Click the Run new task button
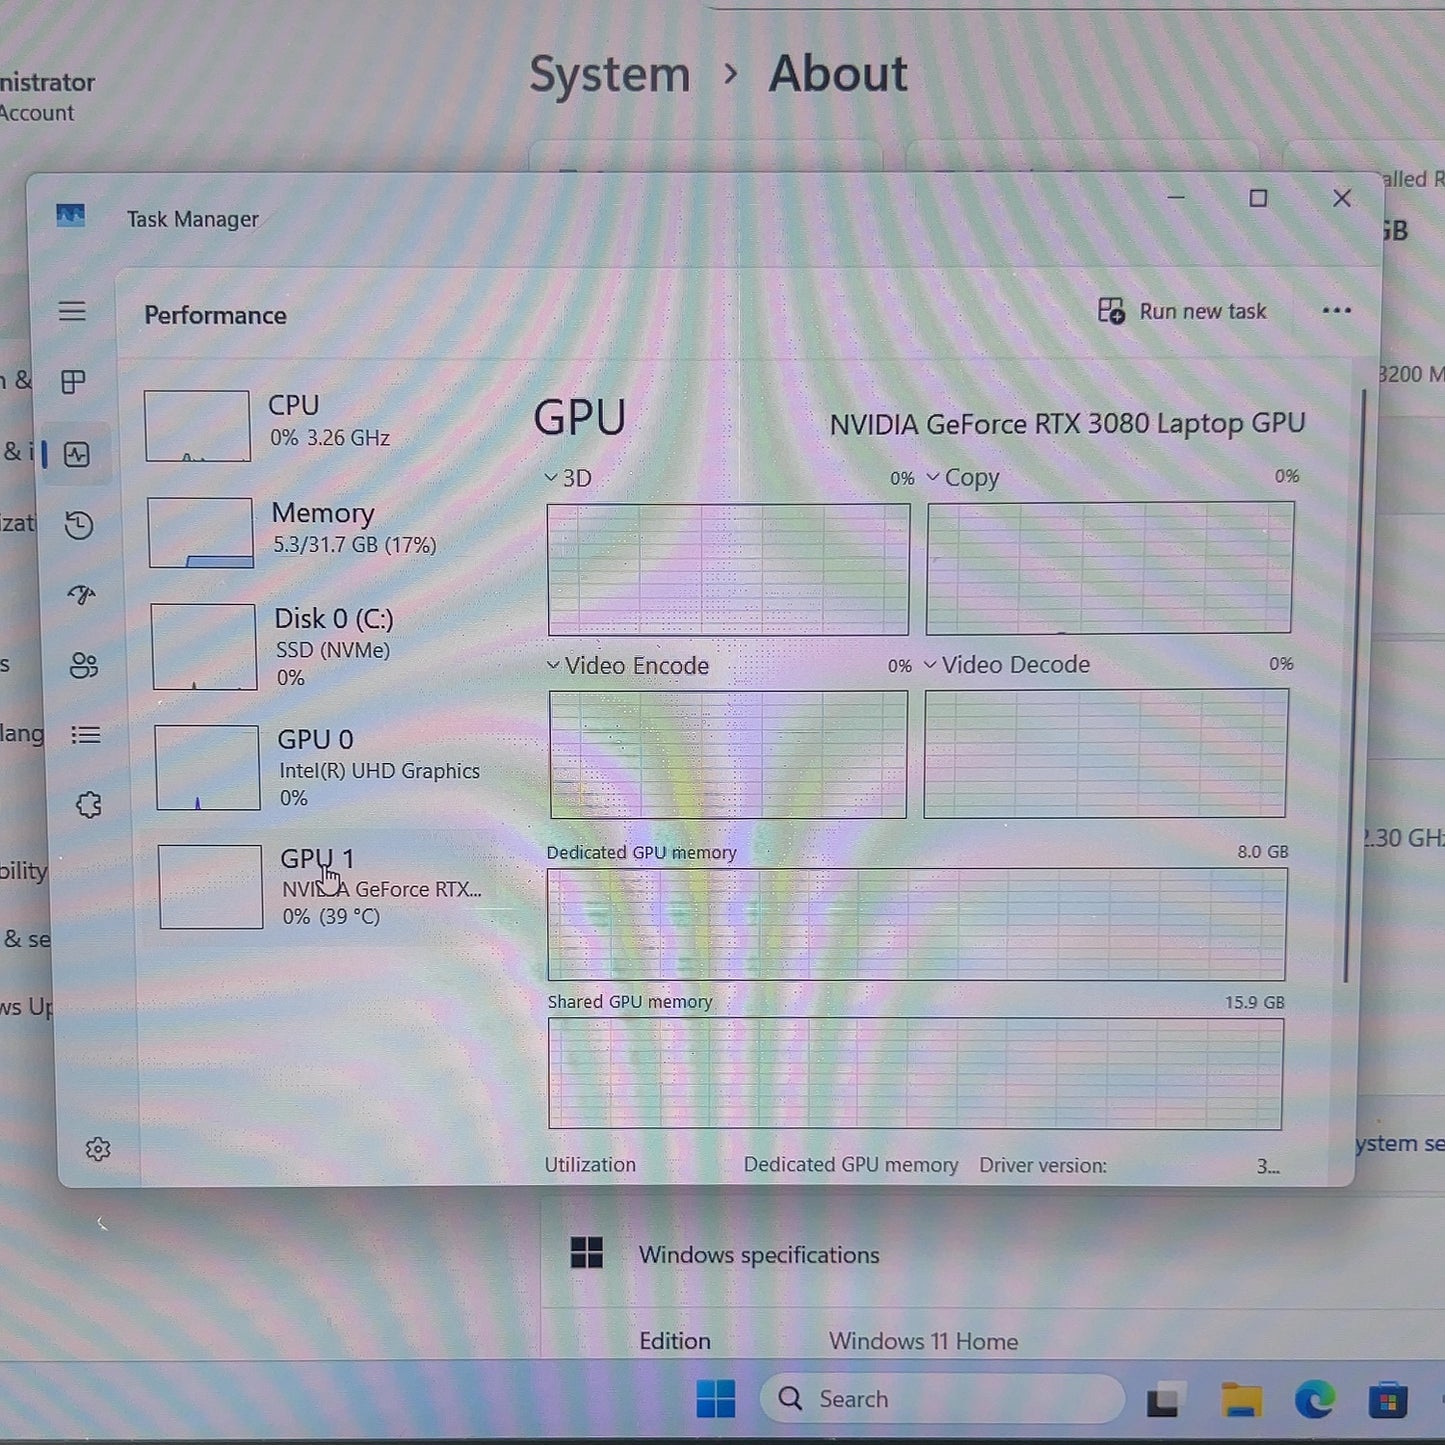The width and height of the screenshot is (1445, 1445). pos(1182,312)
